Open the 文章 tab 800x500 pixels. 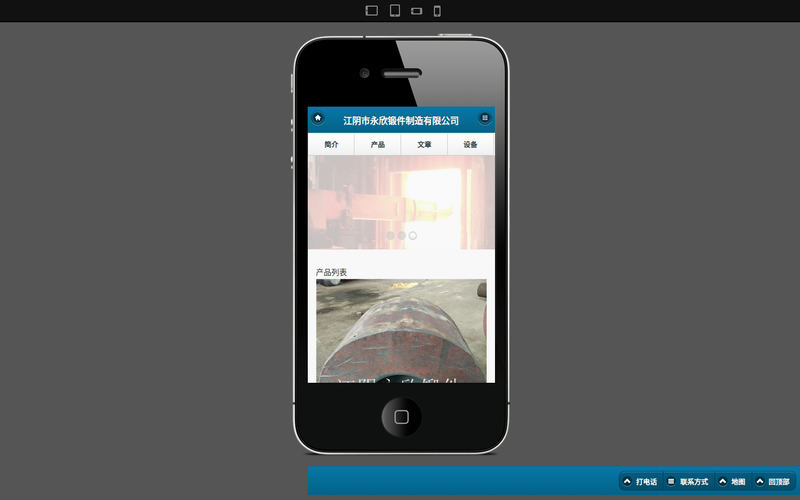click(x=424, y=144)
